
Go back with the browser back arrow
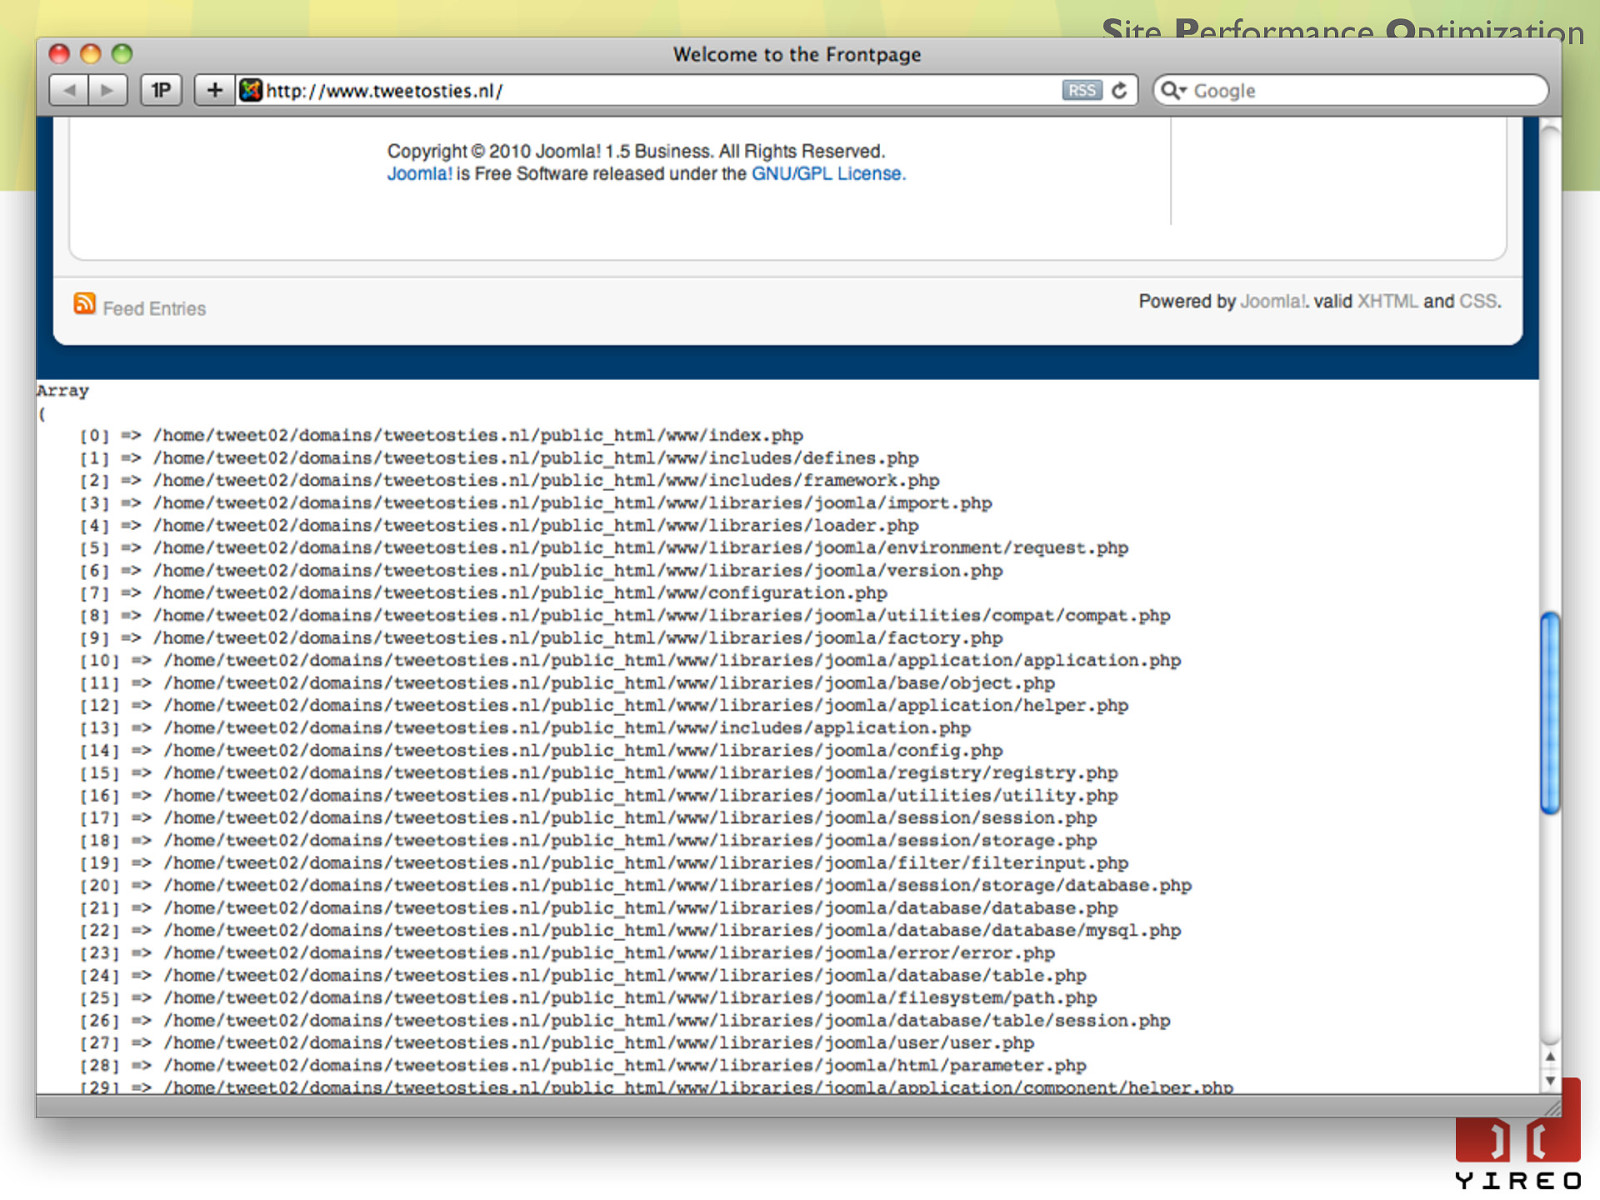point(69,91)
